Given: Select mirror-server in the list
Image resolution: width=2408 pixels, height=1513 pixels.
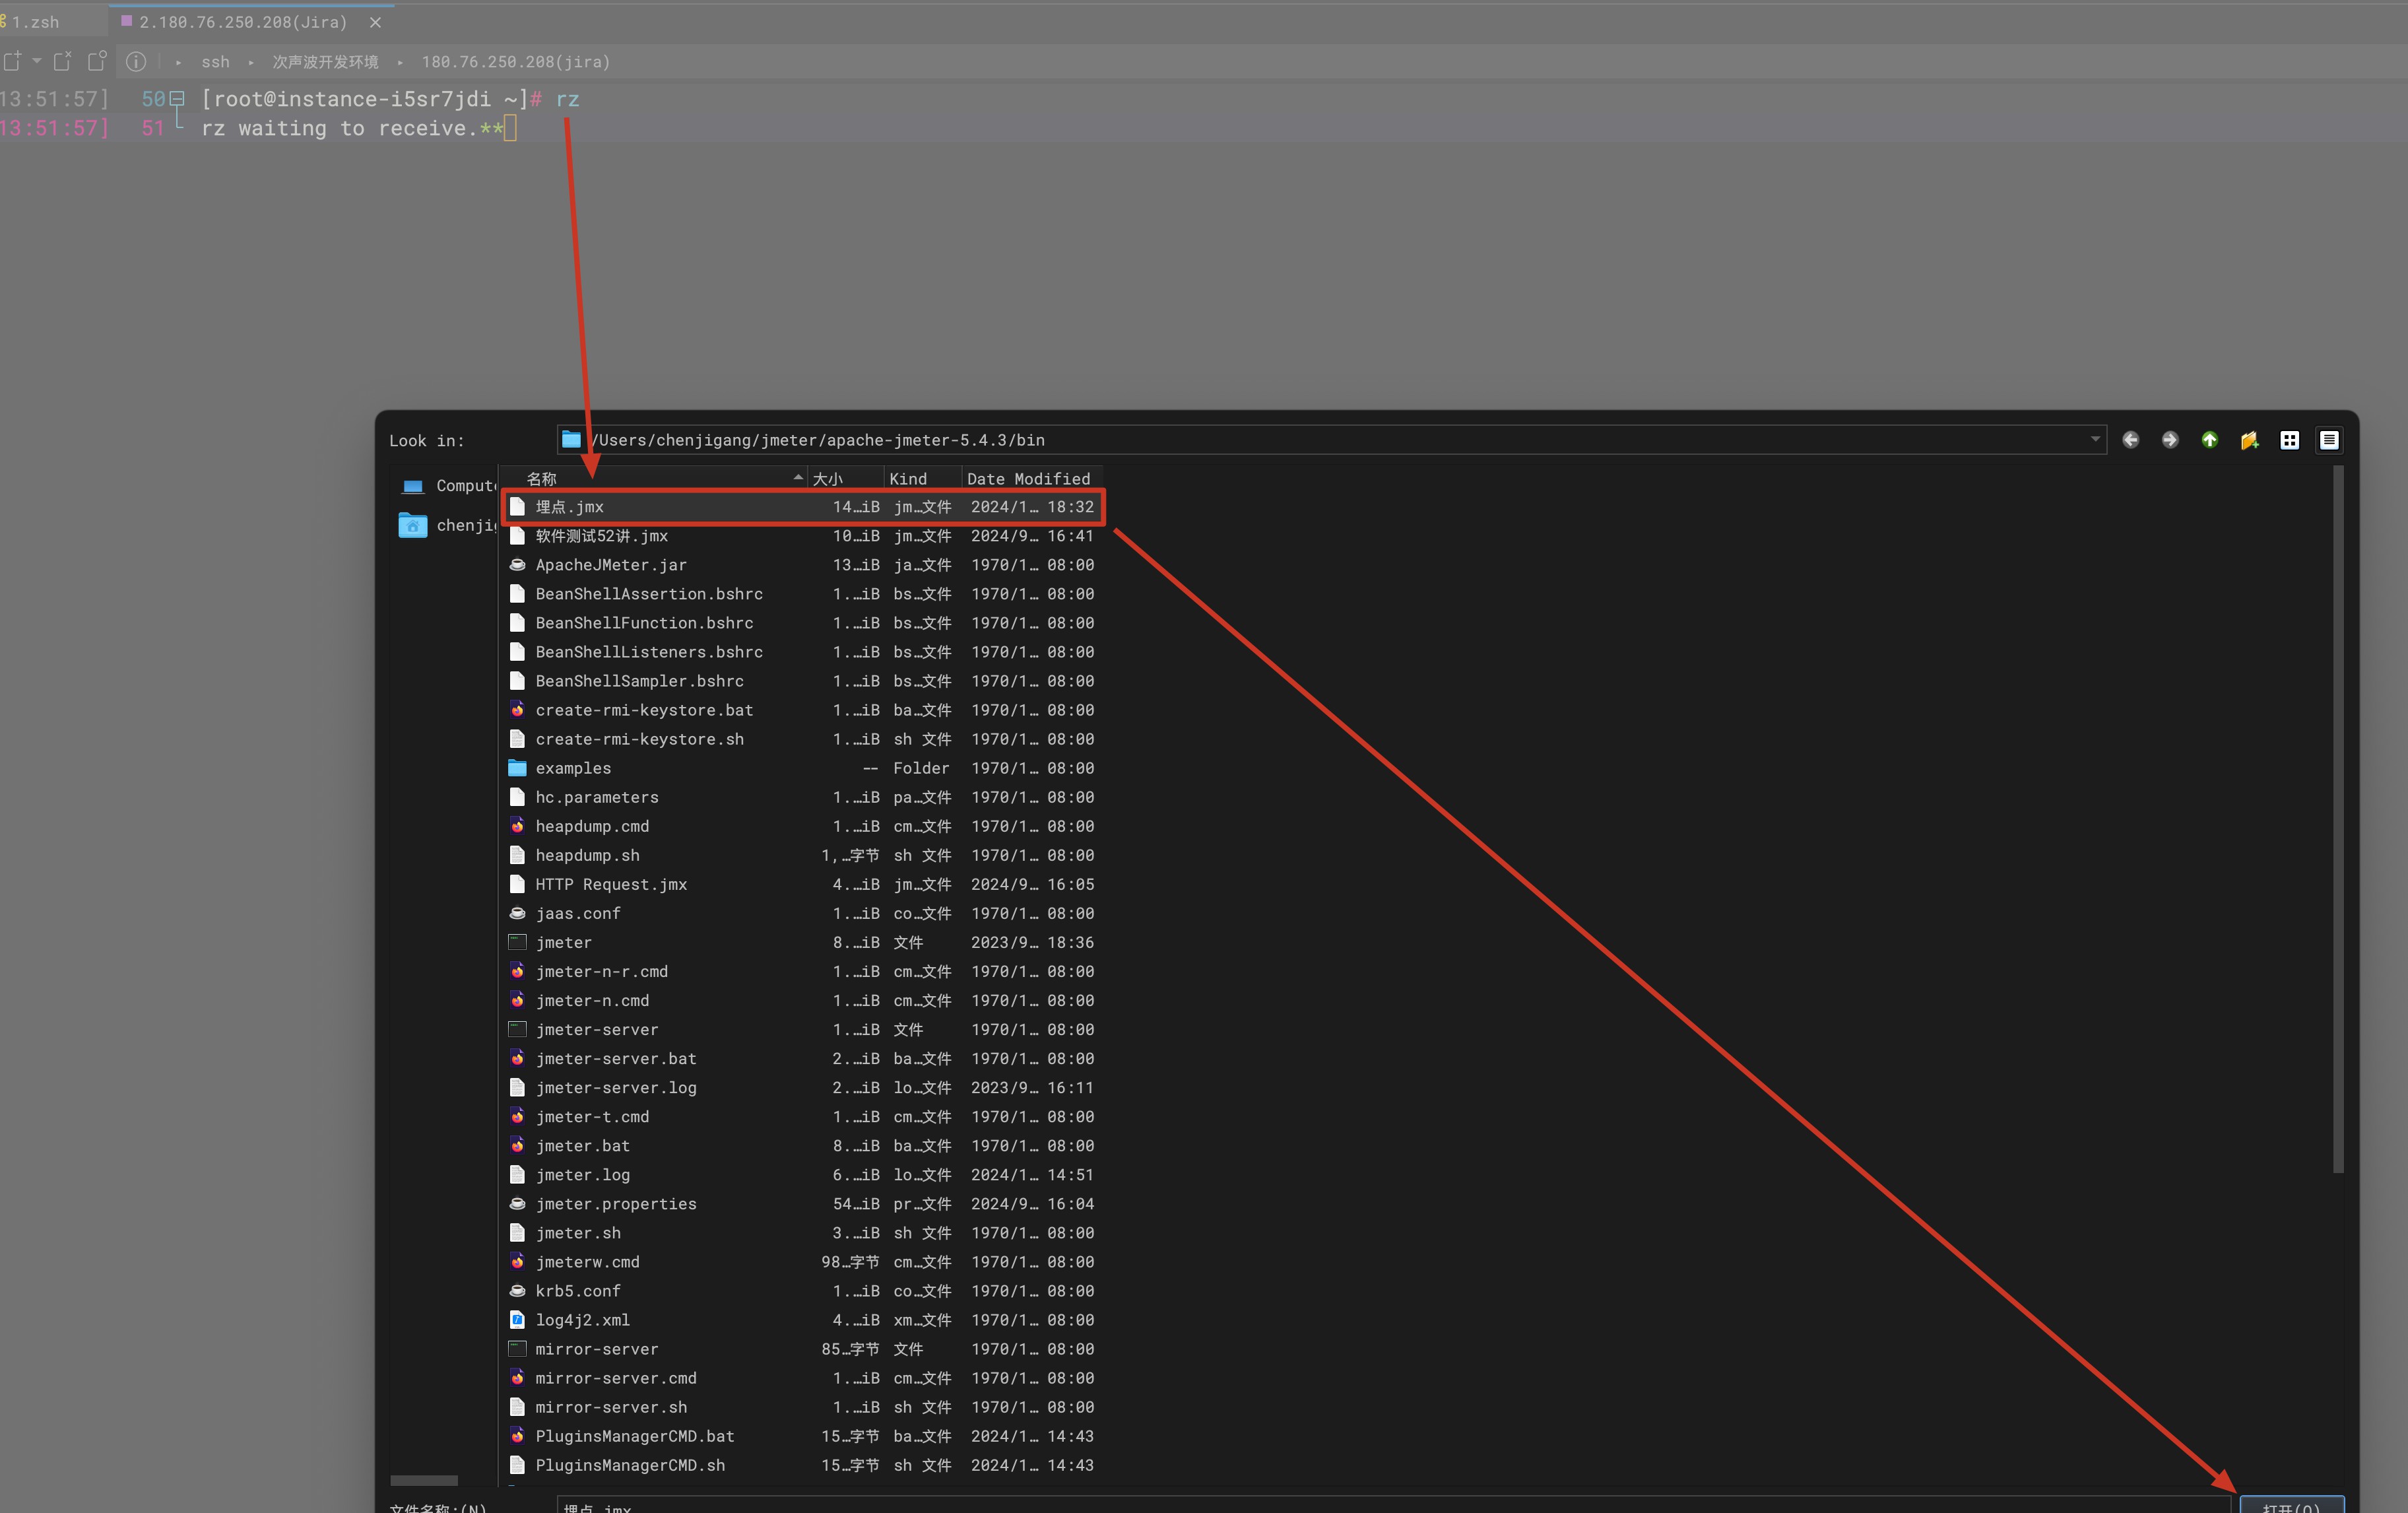Looking at the screenshot, I should pyautogui.click(x=802, y=1349).
